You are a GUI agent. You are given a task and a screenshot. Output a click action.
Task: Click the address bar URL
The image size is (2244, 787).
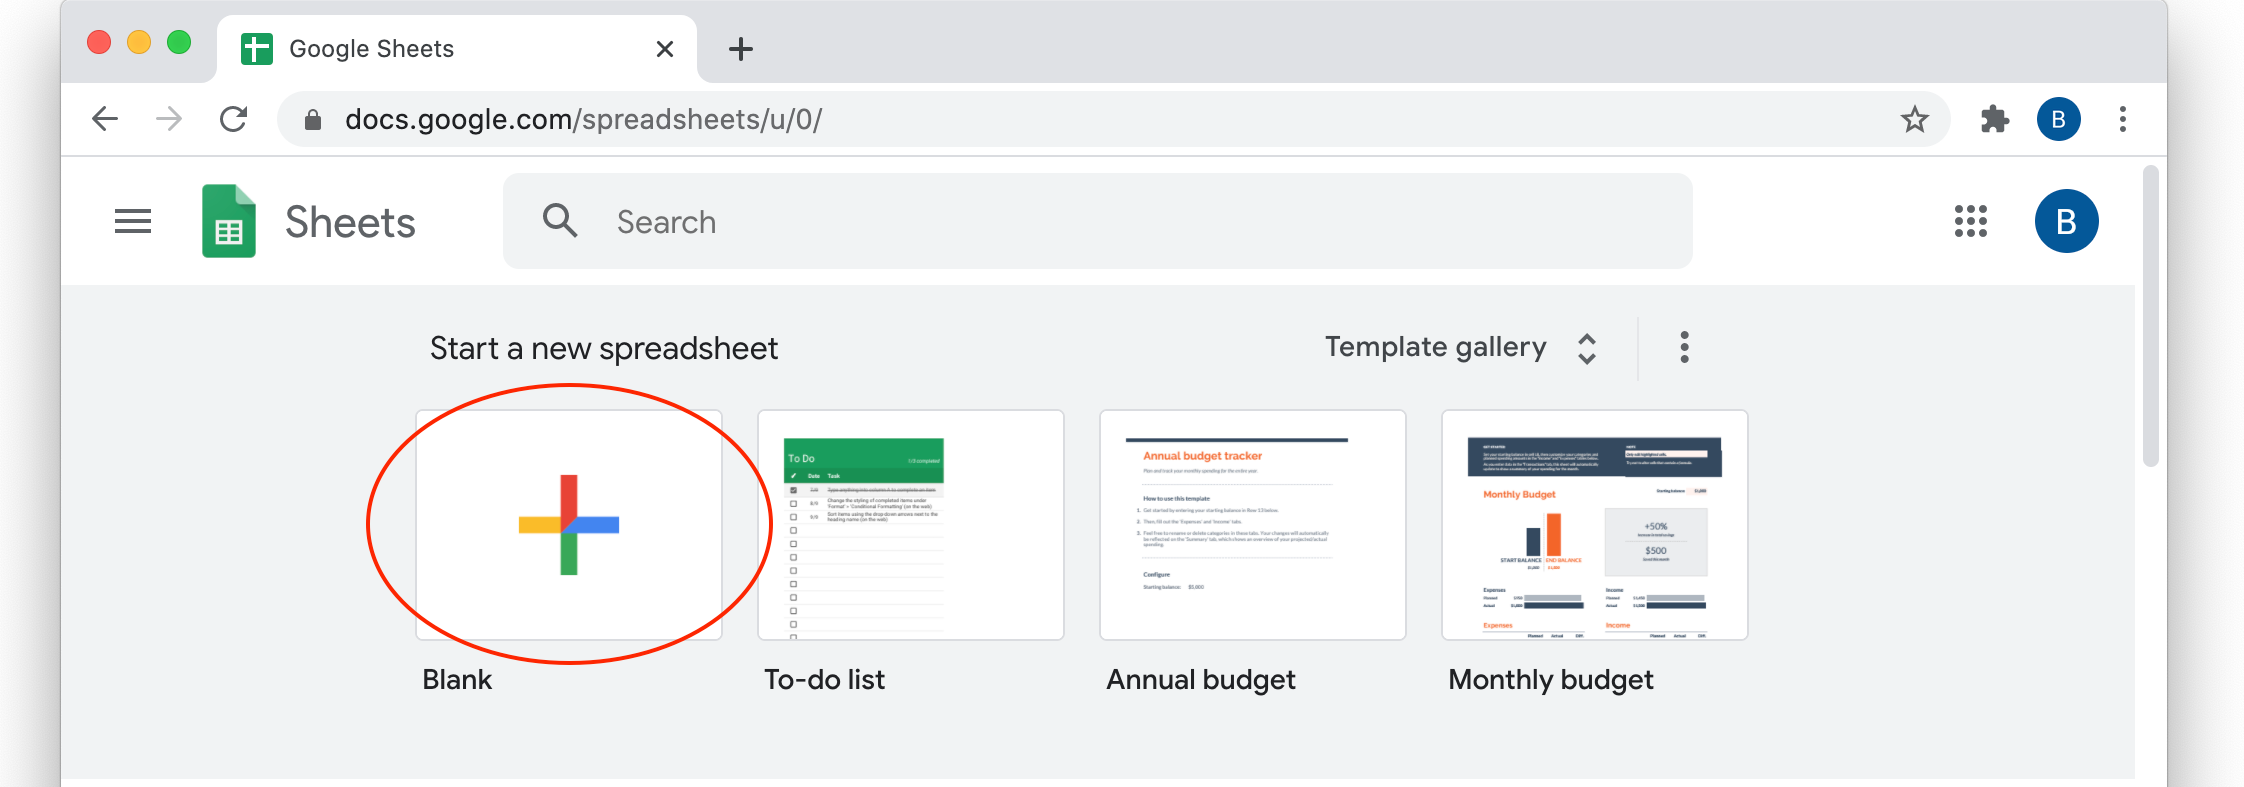(583, 120)
